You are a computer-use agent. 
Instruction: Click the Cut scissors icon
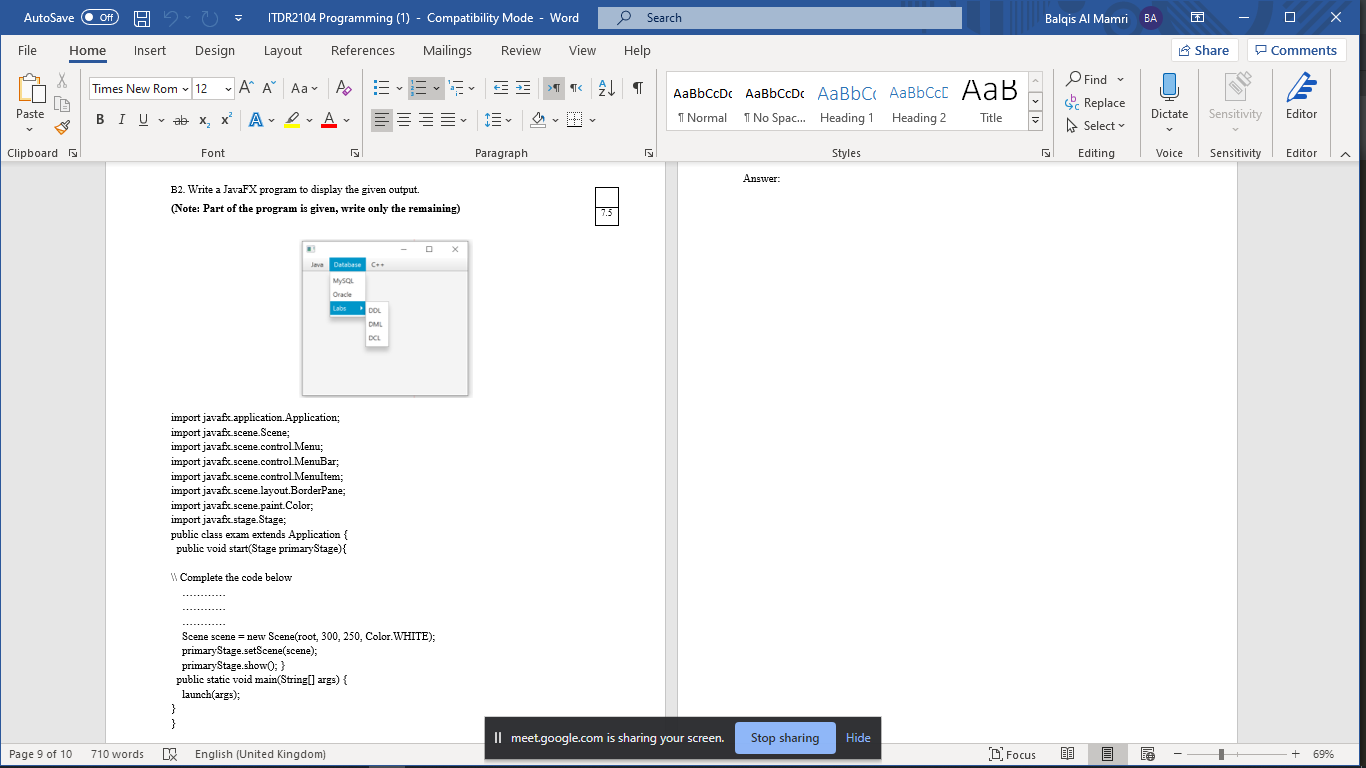[x=62, y=80]
